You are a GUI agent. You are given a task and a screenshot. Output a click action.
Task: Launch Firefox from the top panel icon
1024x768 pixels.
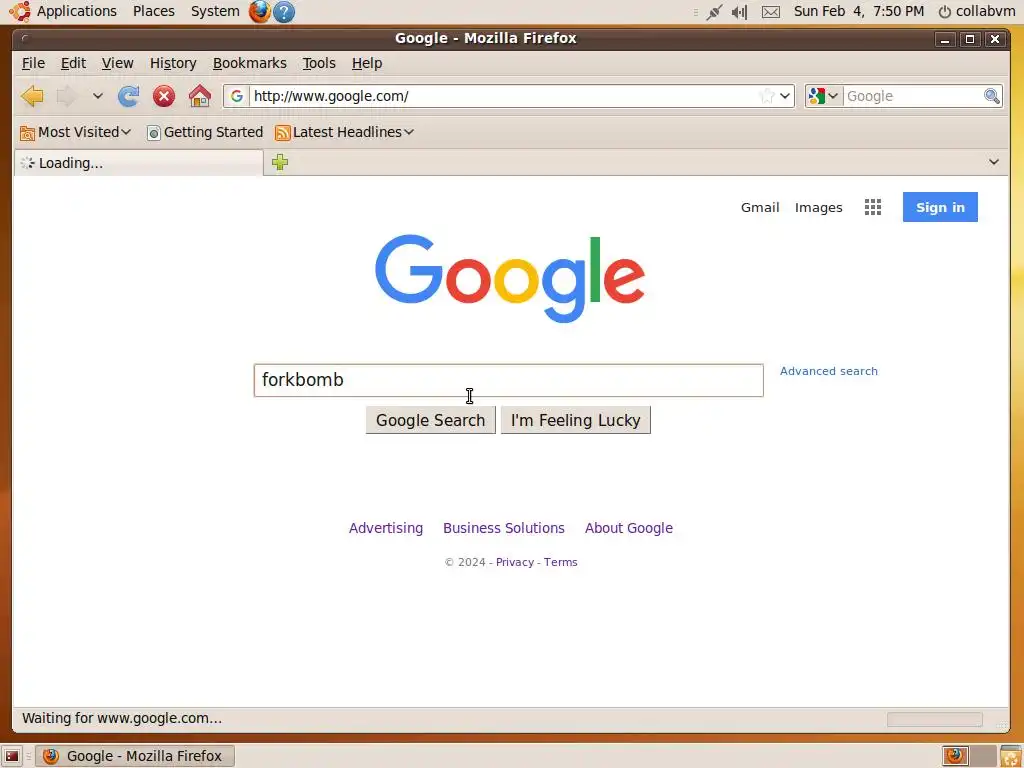(x=259, y=11)
